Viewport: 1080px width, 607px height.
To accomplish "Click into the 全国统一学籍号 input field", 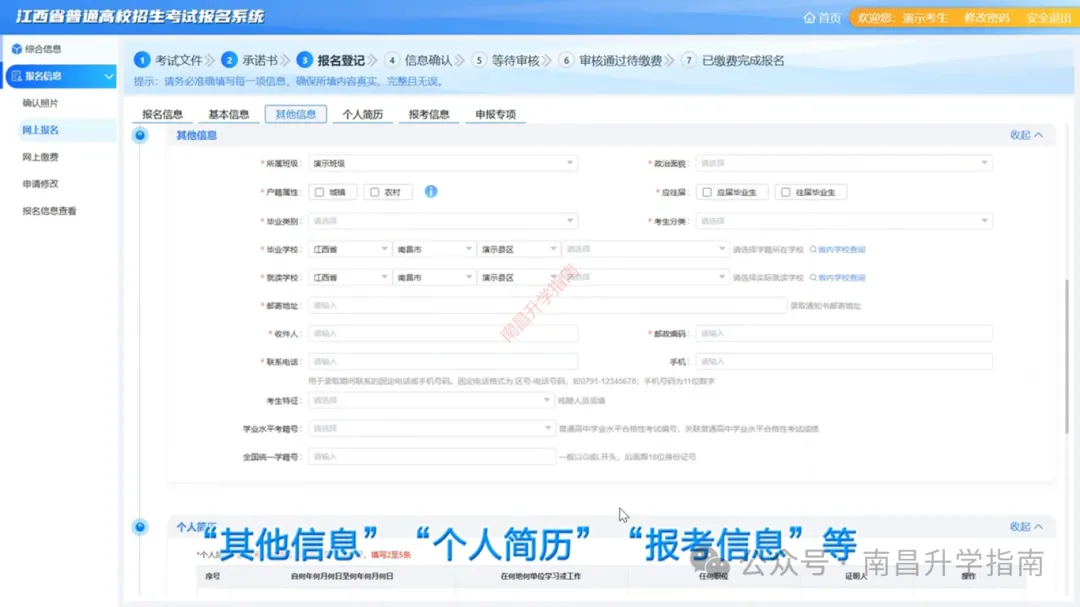I will 431,457.
